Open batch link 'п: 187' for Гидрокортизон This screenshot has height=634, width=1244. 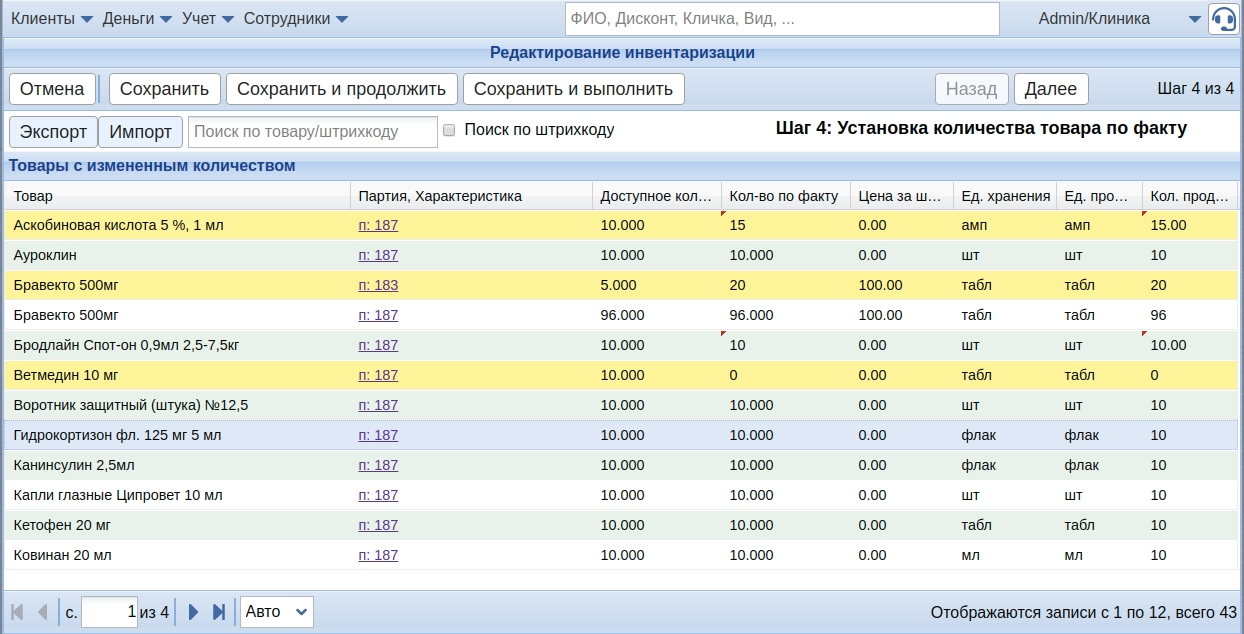[x=378, y=435]
